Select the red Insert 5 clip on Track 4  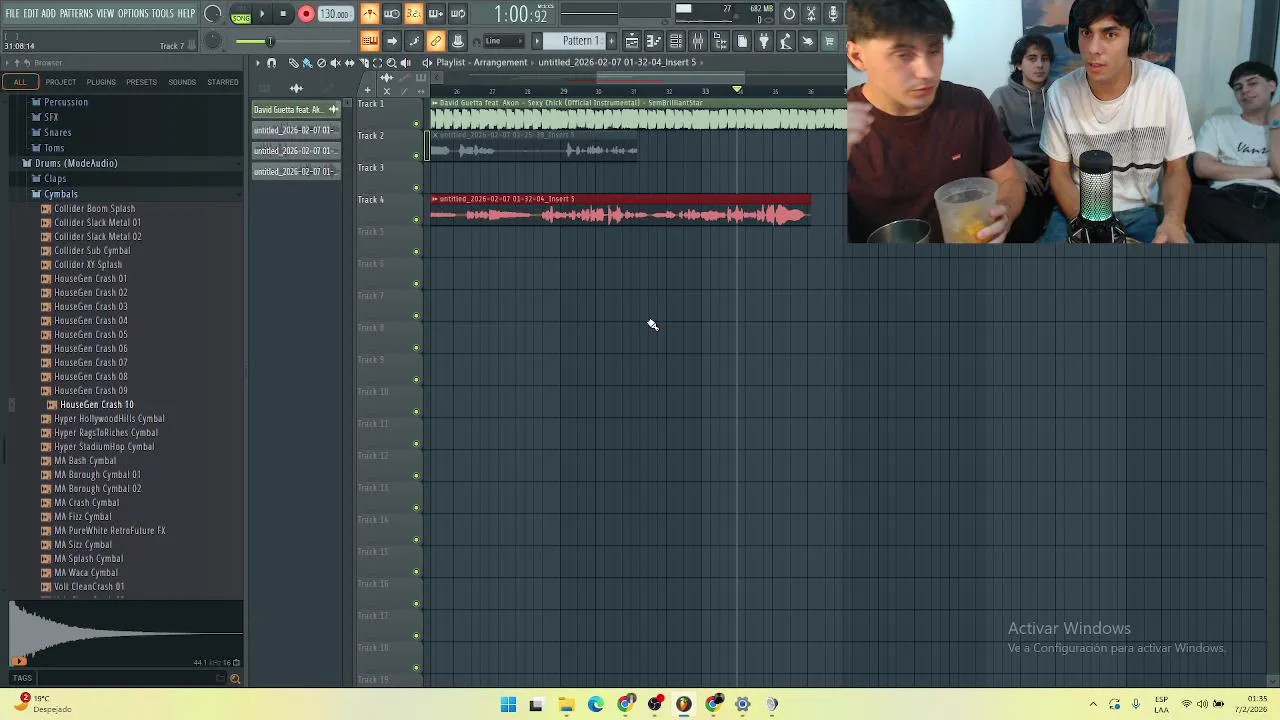pos(620,209)
